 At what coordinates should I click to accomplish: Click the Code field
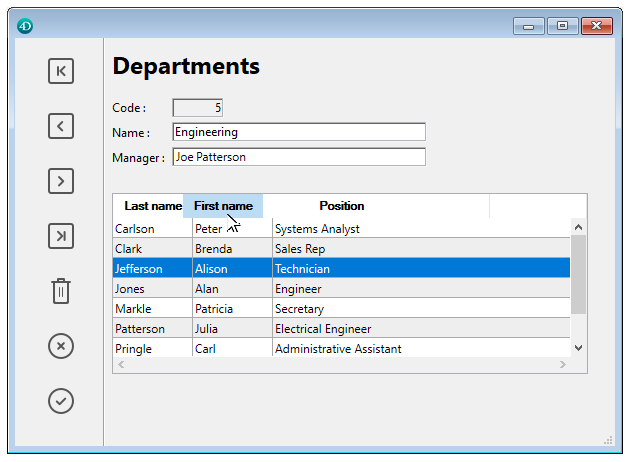(198, 107)
